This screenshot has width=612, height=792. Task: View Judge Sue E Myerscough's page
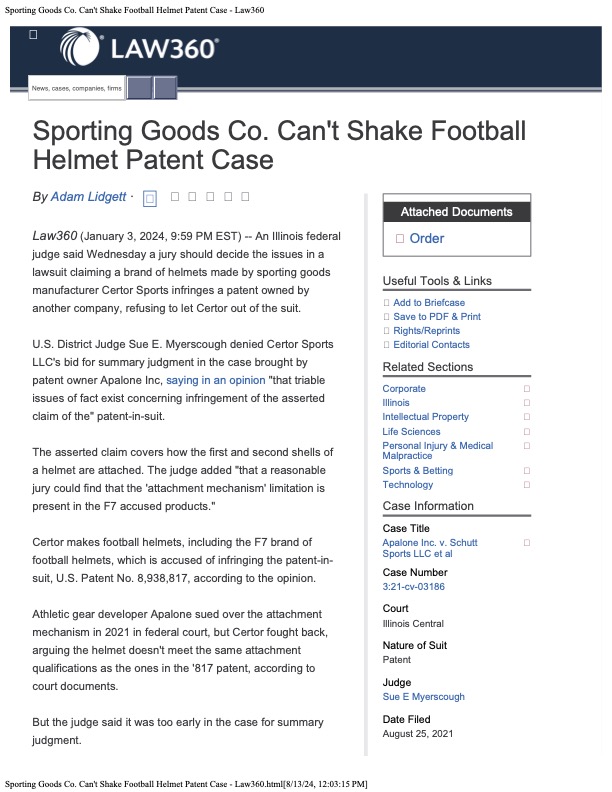click(x=423, y=696)
